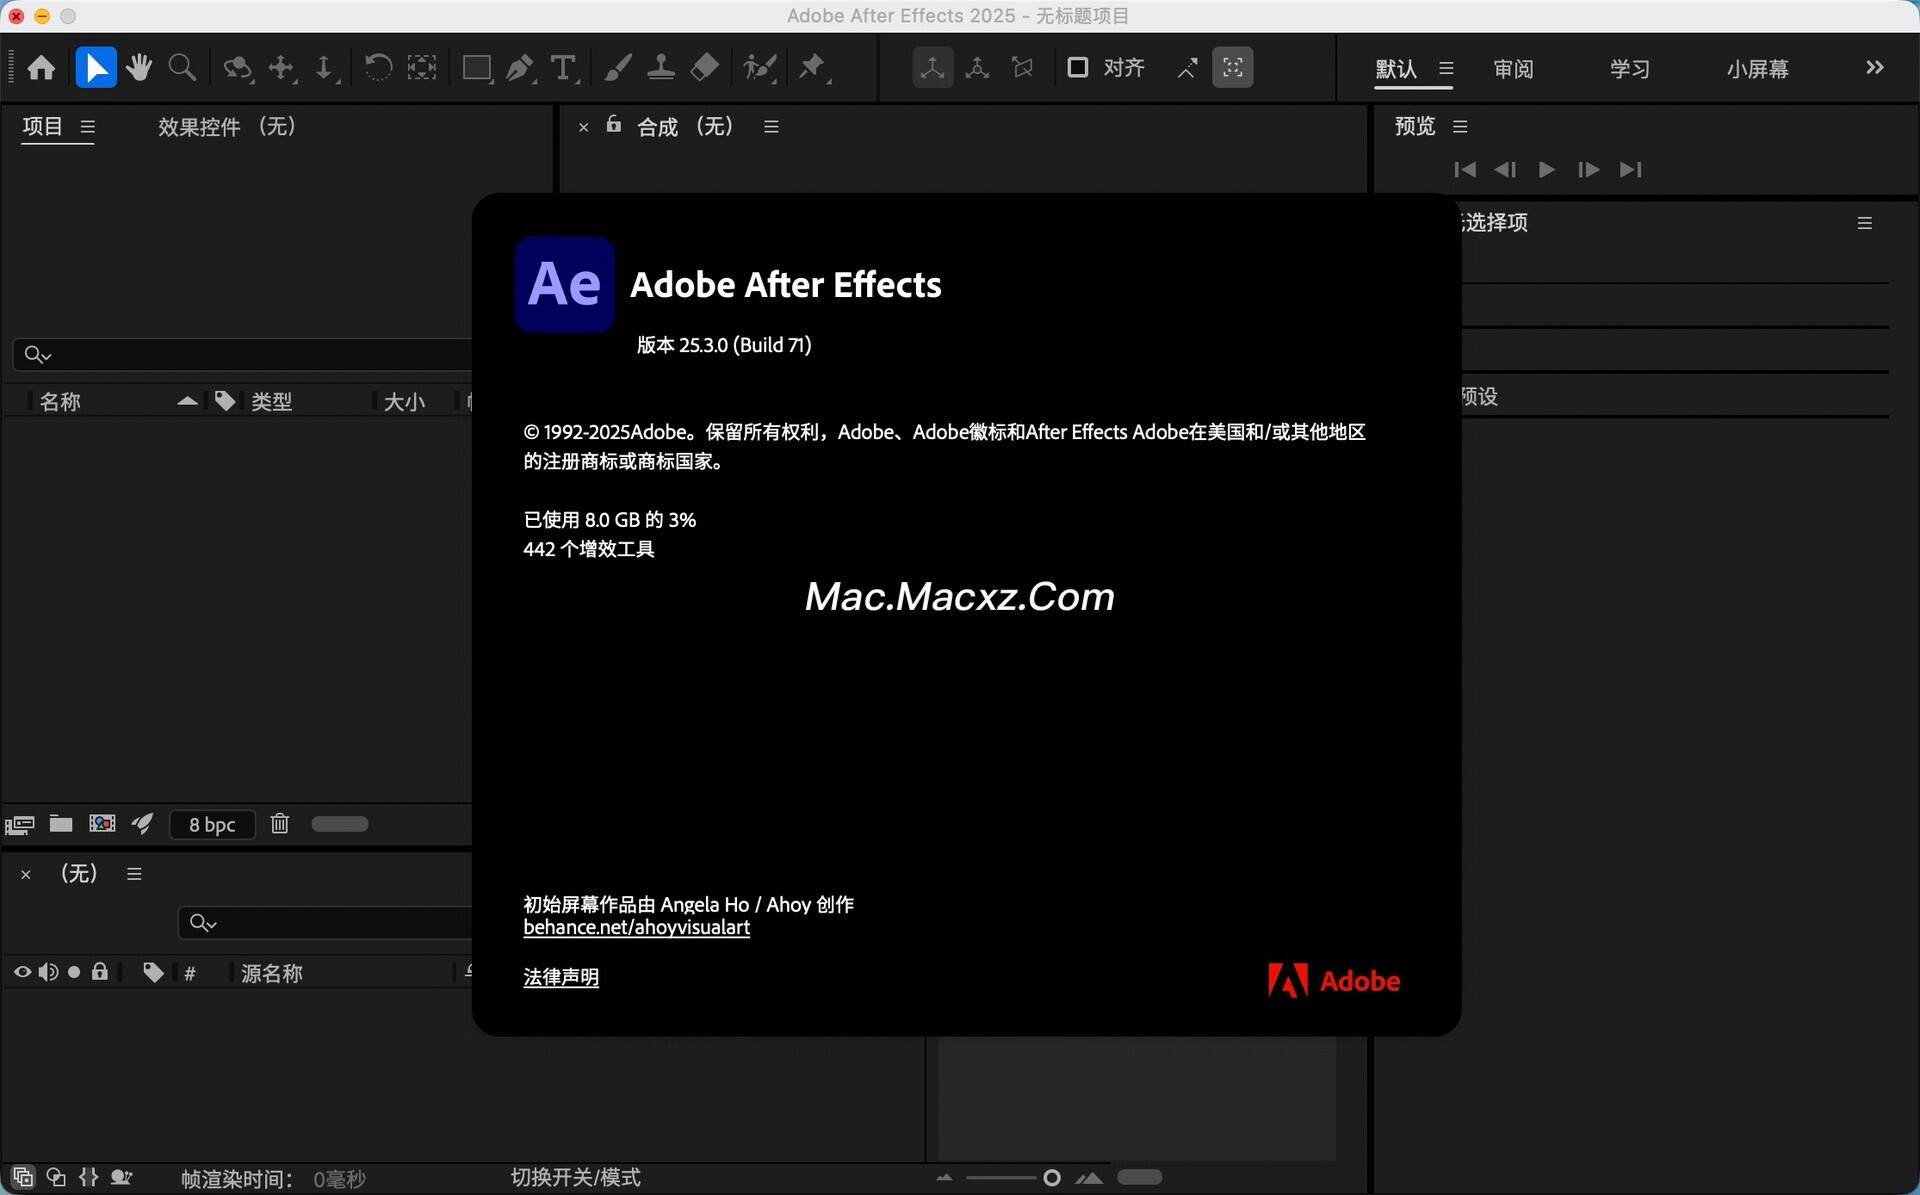Jump to last frame in preview

point(1631,169)
